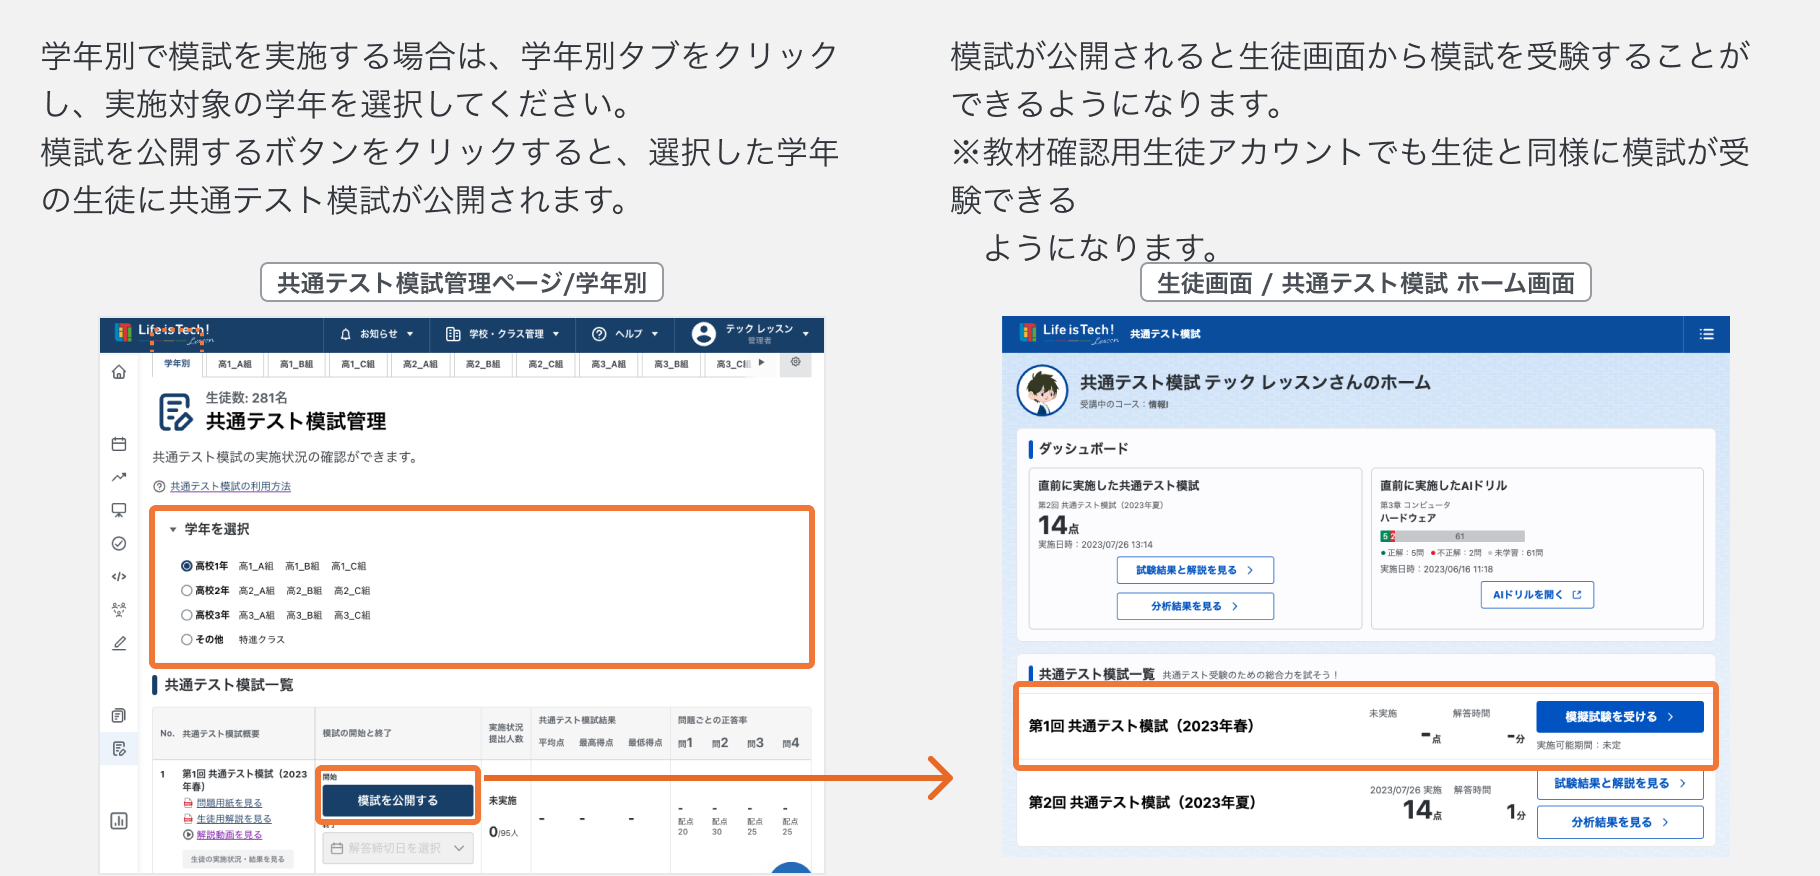Open the code brackets sidebar icon
1820x876 pixels.
pyautogui.click(x=119, y=576)
